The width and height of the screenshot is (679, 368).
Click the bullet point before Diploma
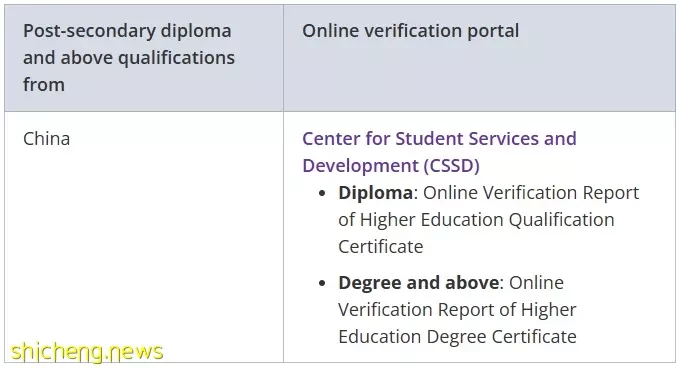(x=322, y=194)
